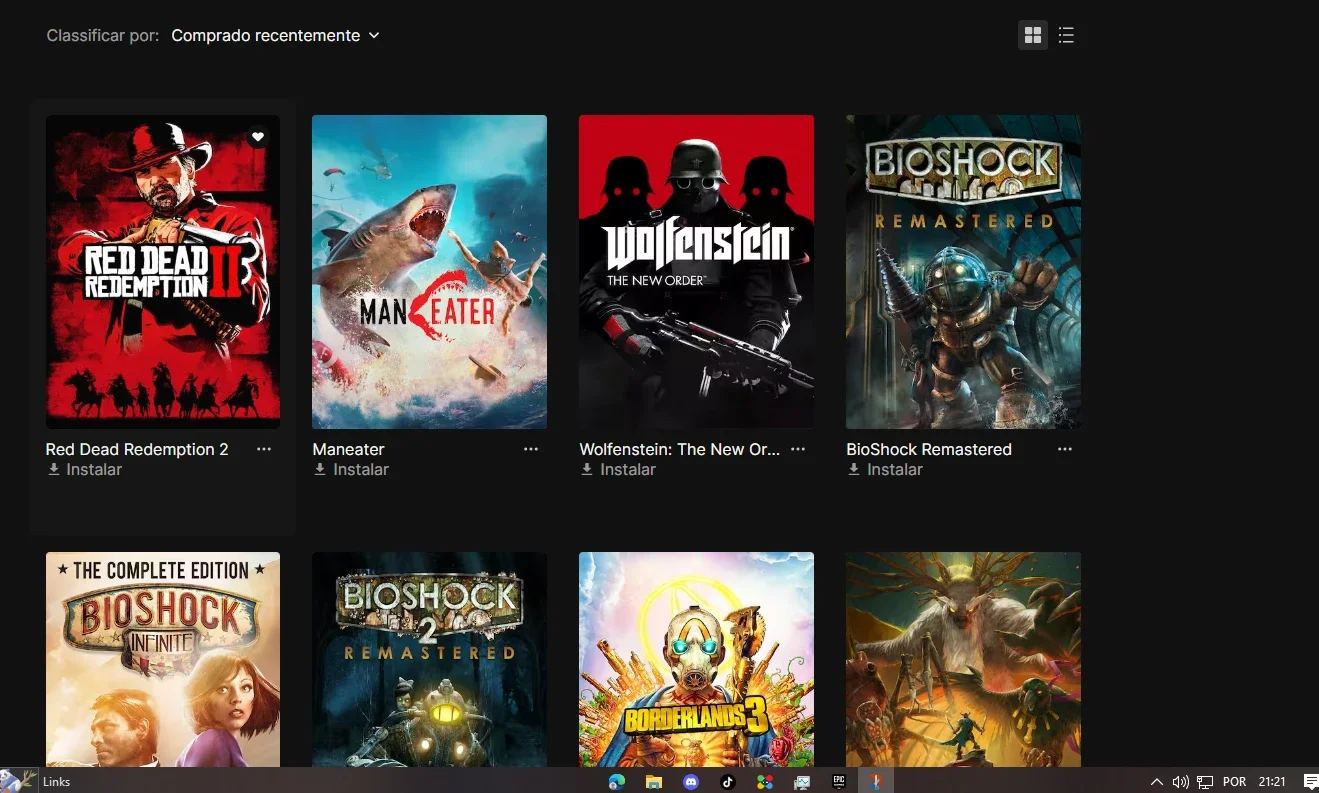Click the 'Classificar por:' label
This screenshot has width=1319, height=793.
(x=103, y=35)
